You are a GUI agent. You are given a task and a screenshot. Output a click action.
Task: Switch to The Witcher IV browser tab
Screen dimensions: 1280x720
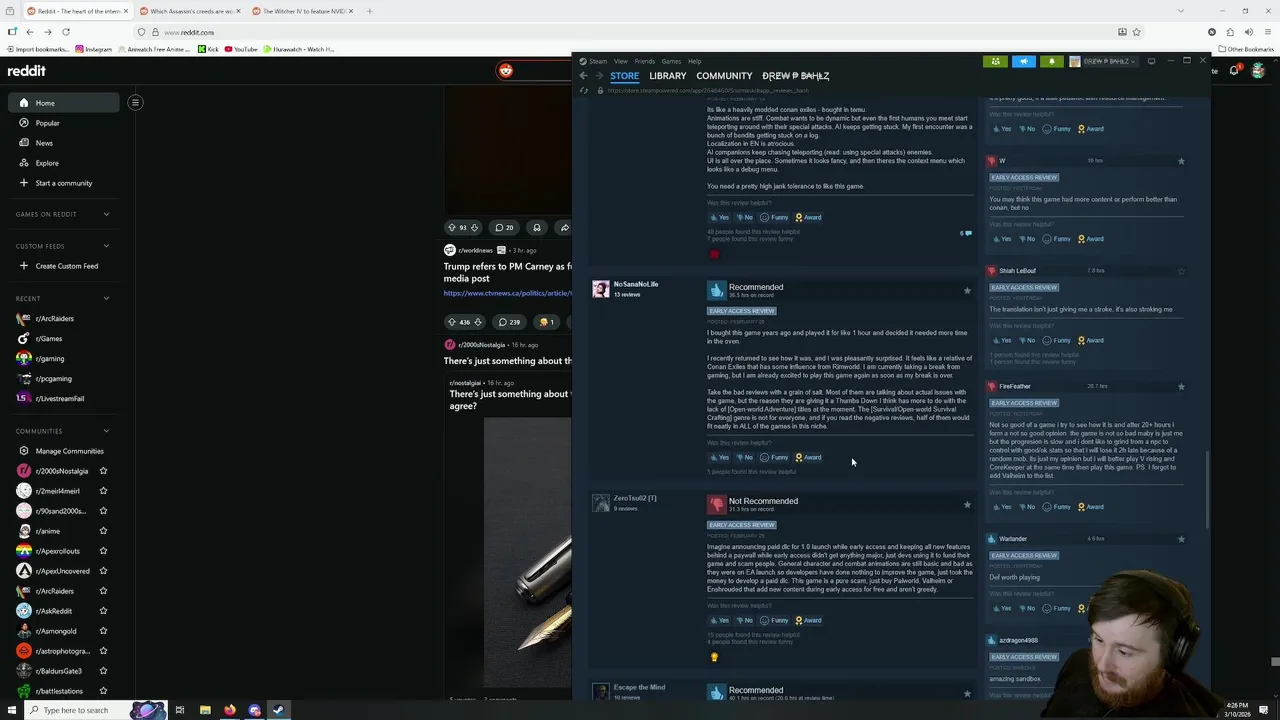tap(304, 11)
